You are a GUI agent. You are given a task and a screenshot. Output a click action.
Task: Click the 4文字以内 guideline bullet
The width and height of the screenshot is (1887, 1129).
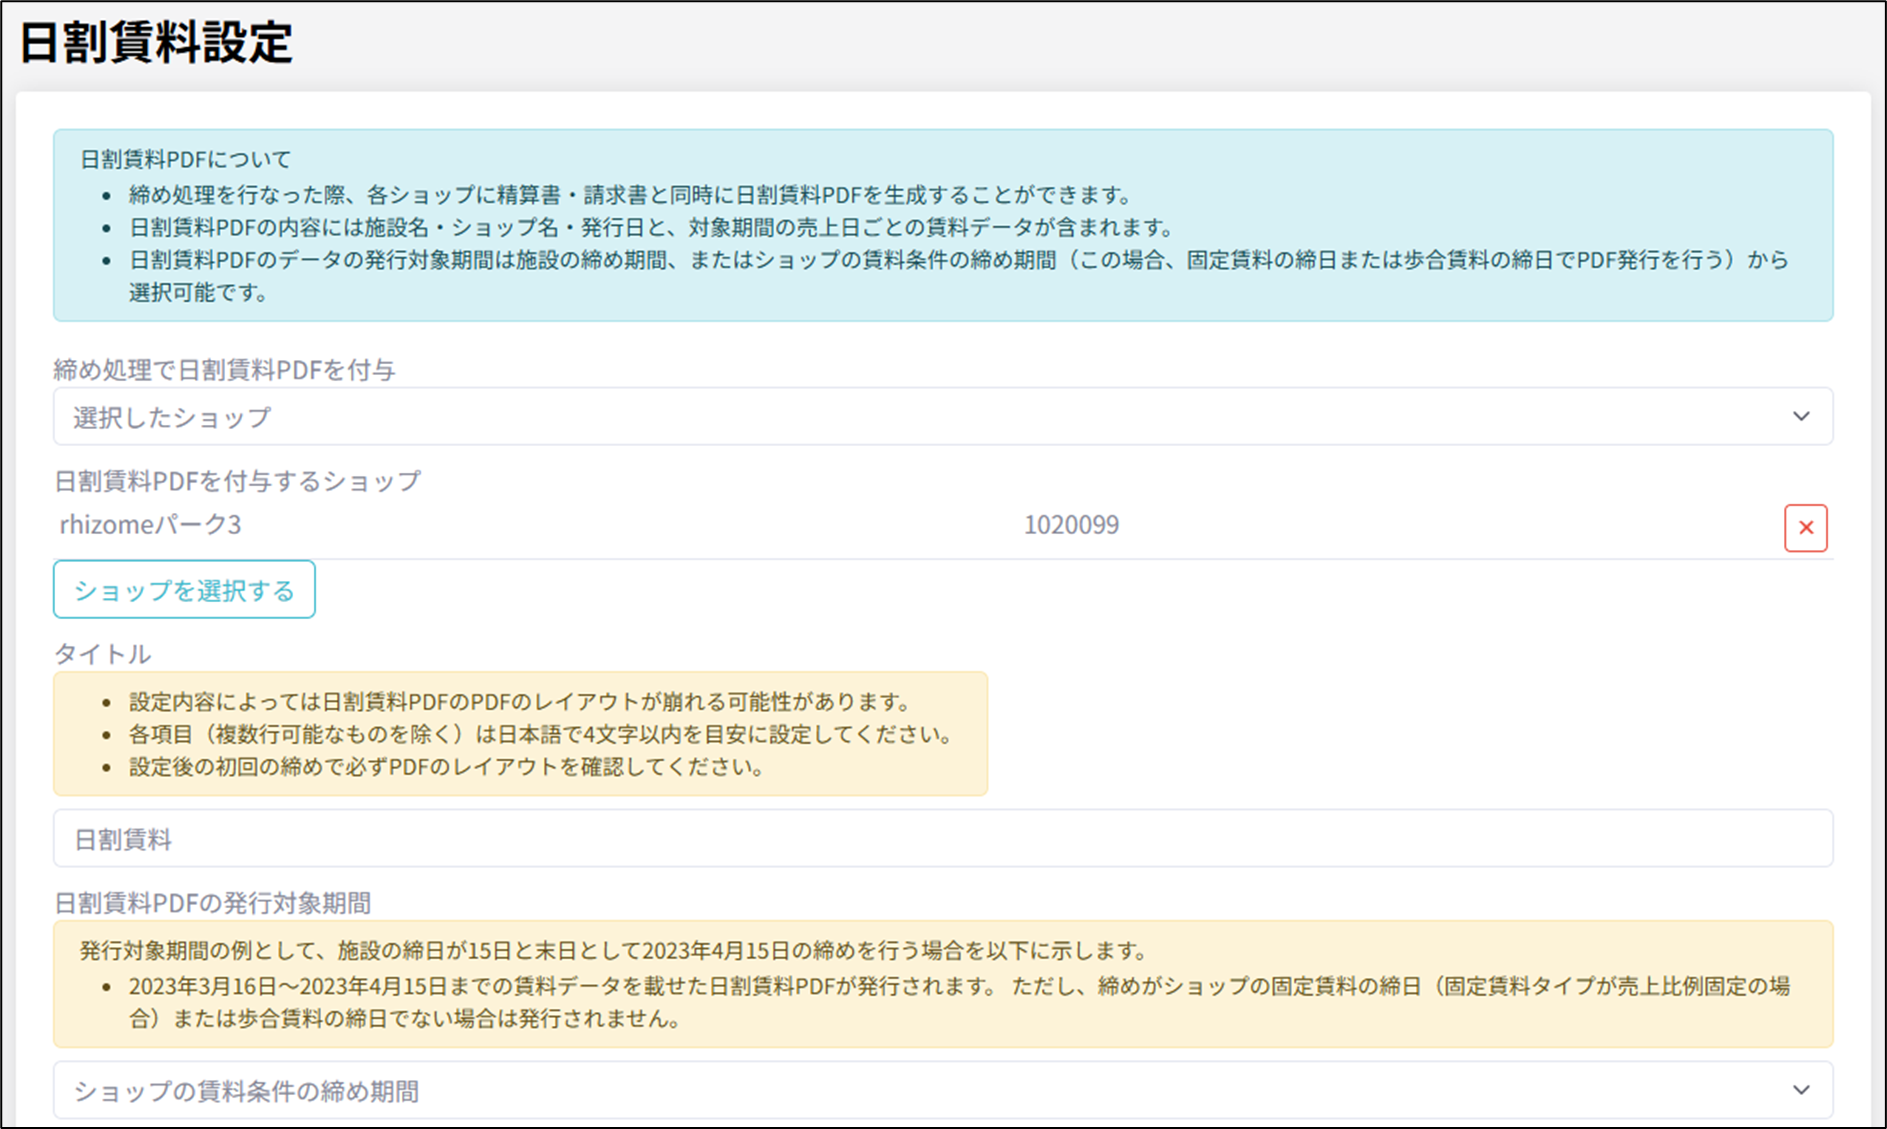point(540,735)
